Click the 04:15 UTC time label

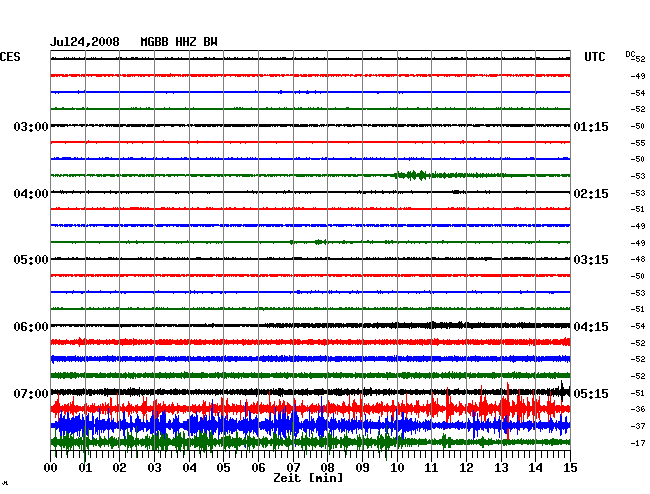(x=591, y=327)
